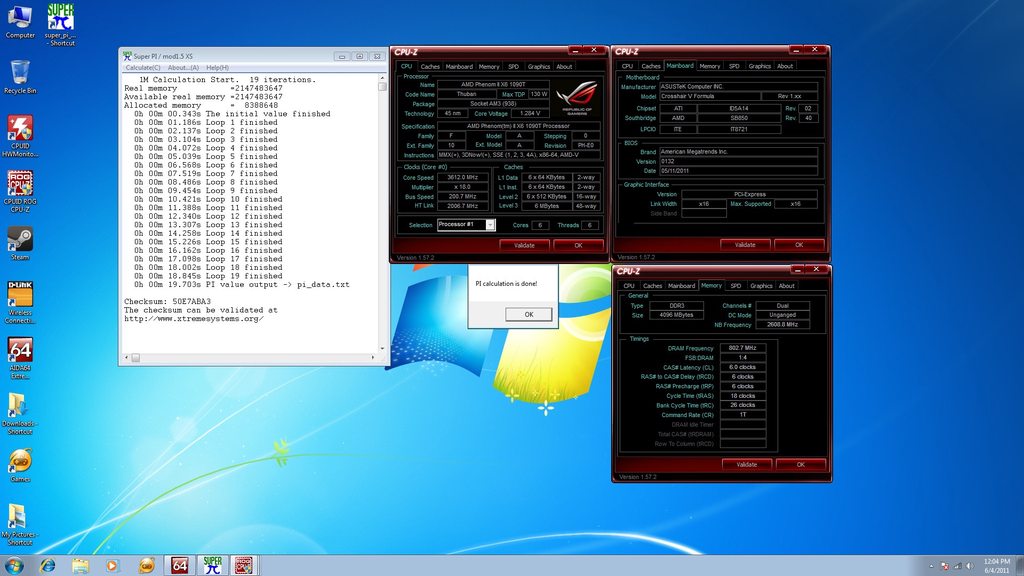Select the CPUID ROG CPU-Z desktop icon
The width and height of the screenshot is (1024, 576).
pos(20,191)
